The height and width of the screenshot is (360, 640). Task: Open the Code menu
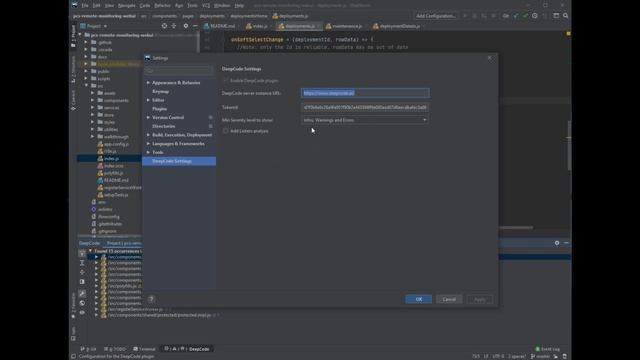(145, 5)
